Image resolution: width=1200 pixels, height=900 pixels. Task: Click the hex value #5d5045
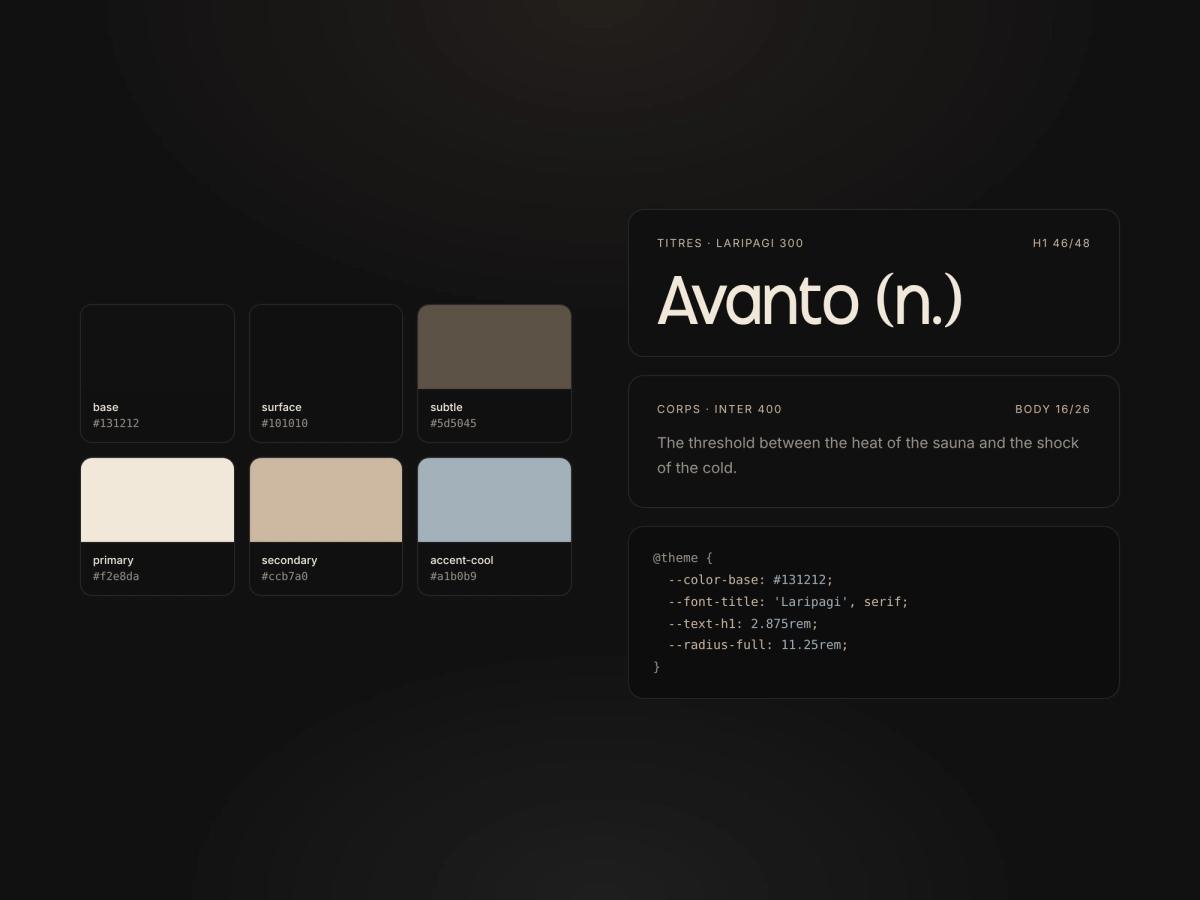453,423
